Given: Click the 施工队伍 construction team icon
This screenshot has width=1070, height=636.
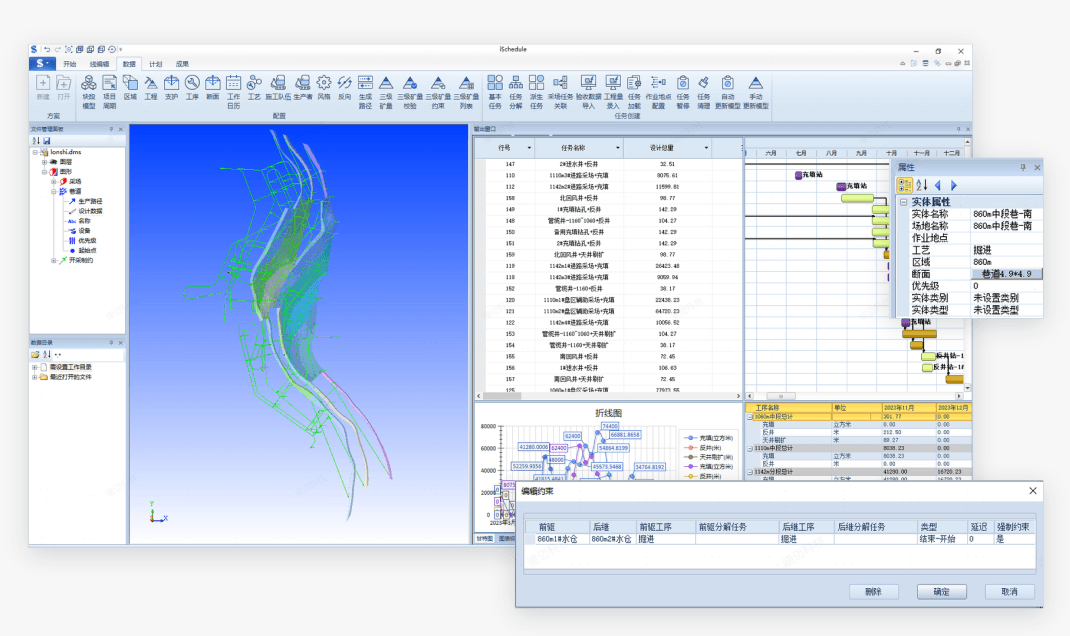Looking at the screenshot, I should (278, 88).
